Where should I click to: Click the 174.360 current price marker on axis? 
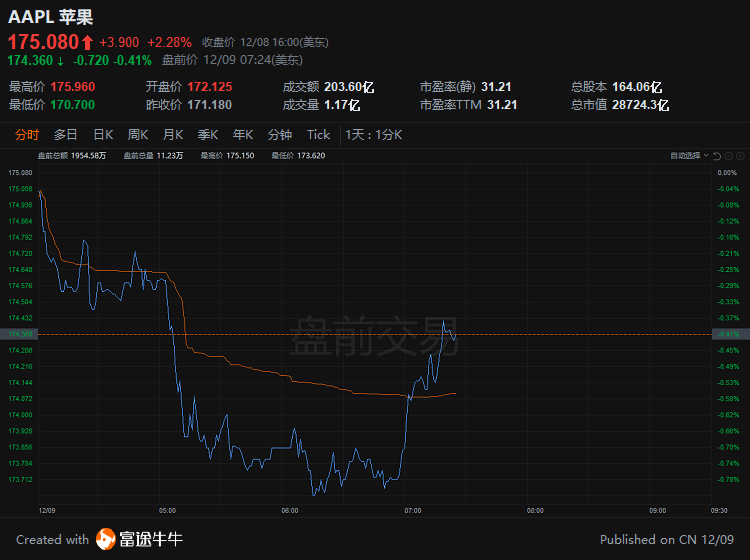[20, 334]
